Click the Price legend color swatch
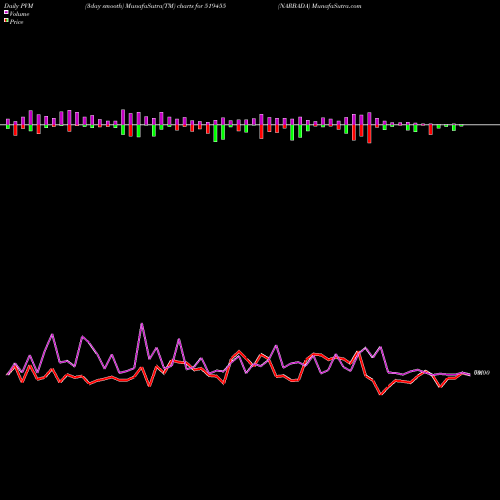 [6, 21]
